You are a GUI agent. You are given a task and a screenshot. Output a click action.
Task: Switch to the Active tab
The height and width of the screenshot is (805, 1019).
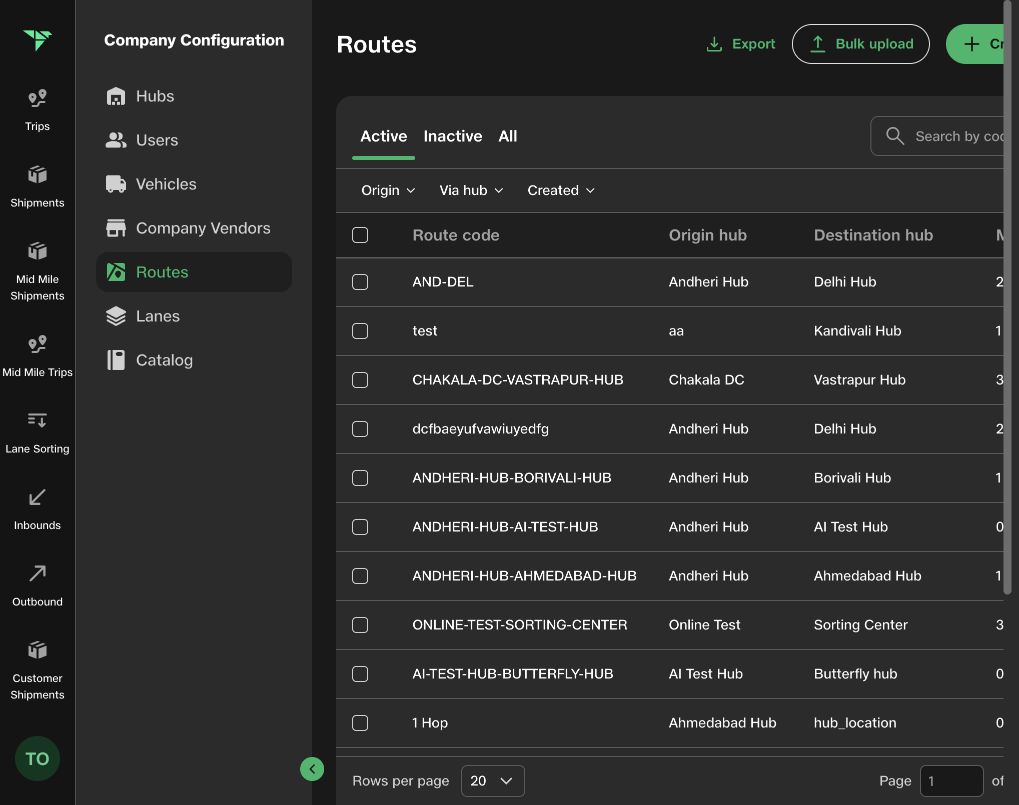pyautogui.click(x=383, y=136)
